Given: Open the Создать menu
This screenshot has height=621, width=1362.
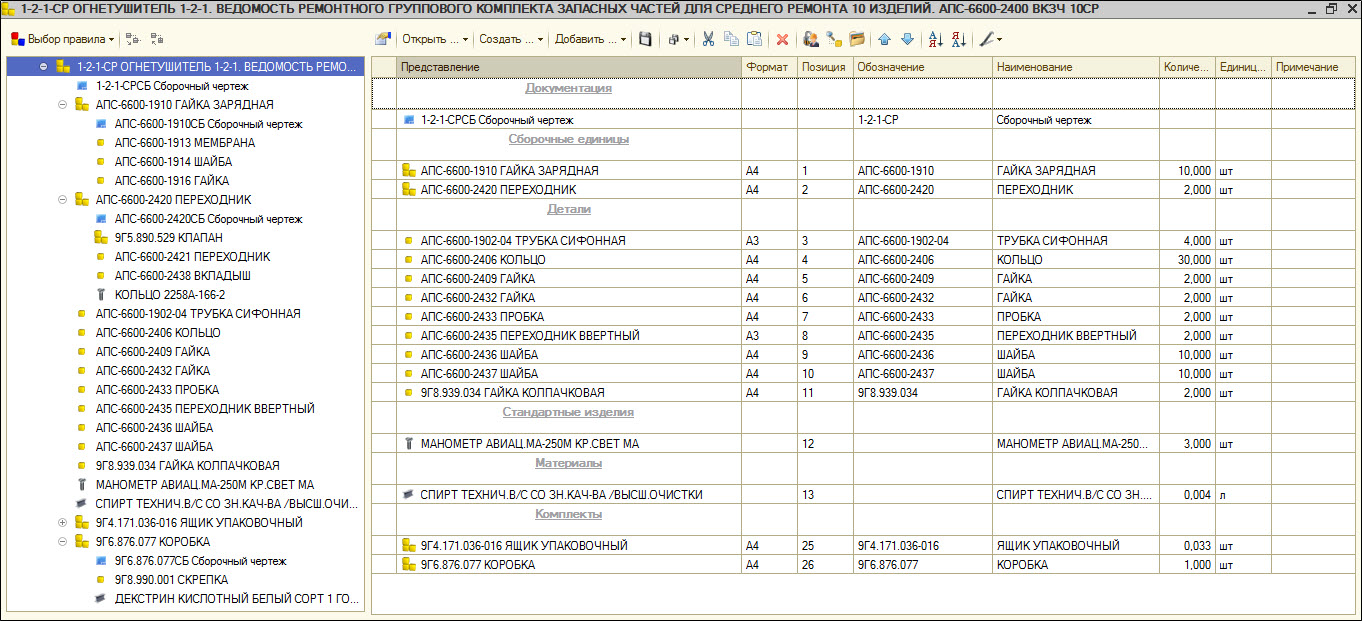Looking at the screenshot, I should pos(511,40).
